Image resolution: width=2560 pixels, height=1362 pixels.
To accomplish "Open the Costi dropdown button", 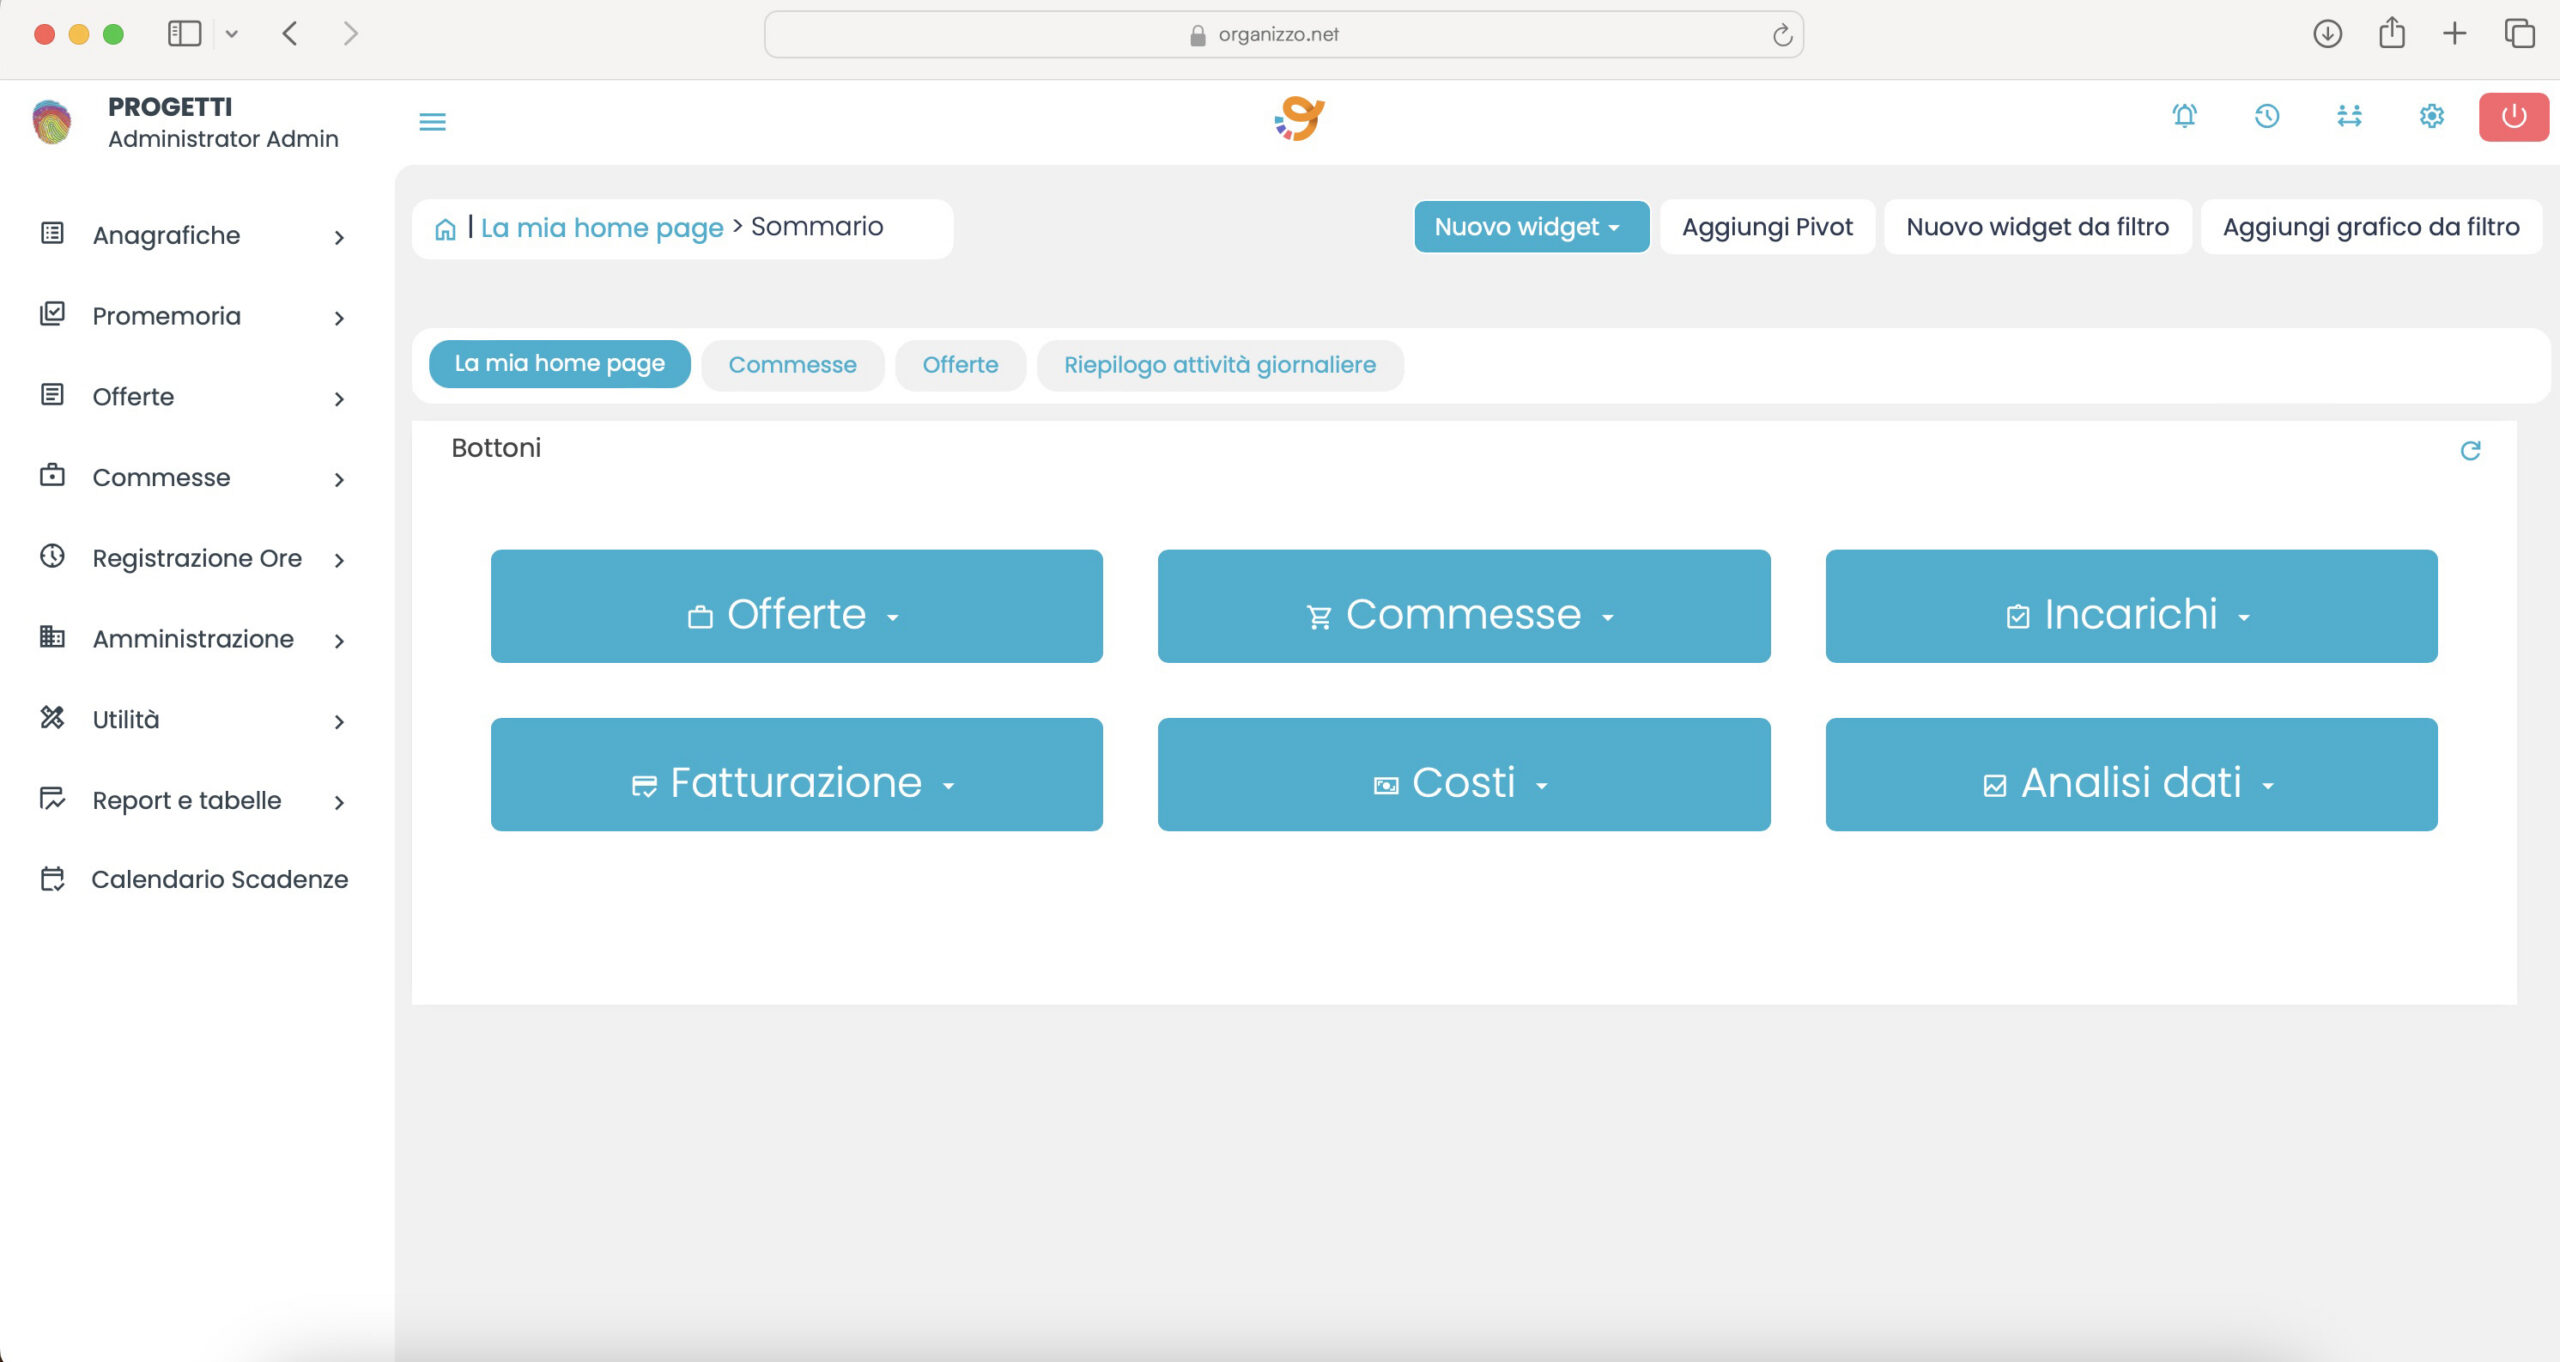I will pos(1463,774).
